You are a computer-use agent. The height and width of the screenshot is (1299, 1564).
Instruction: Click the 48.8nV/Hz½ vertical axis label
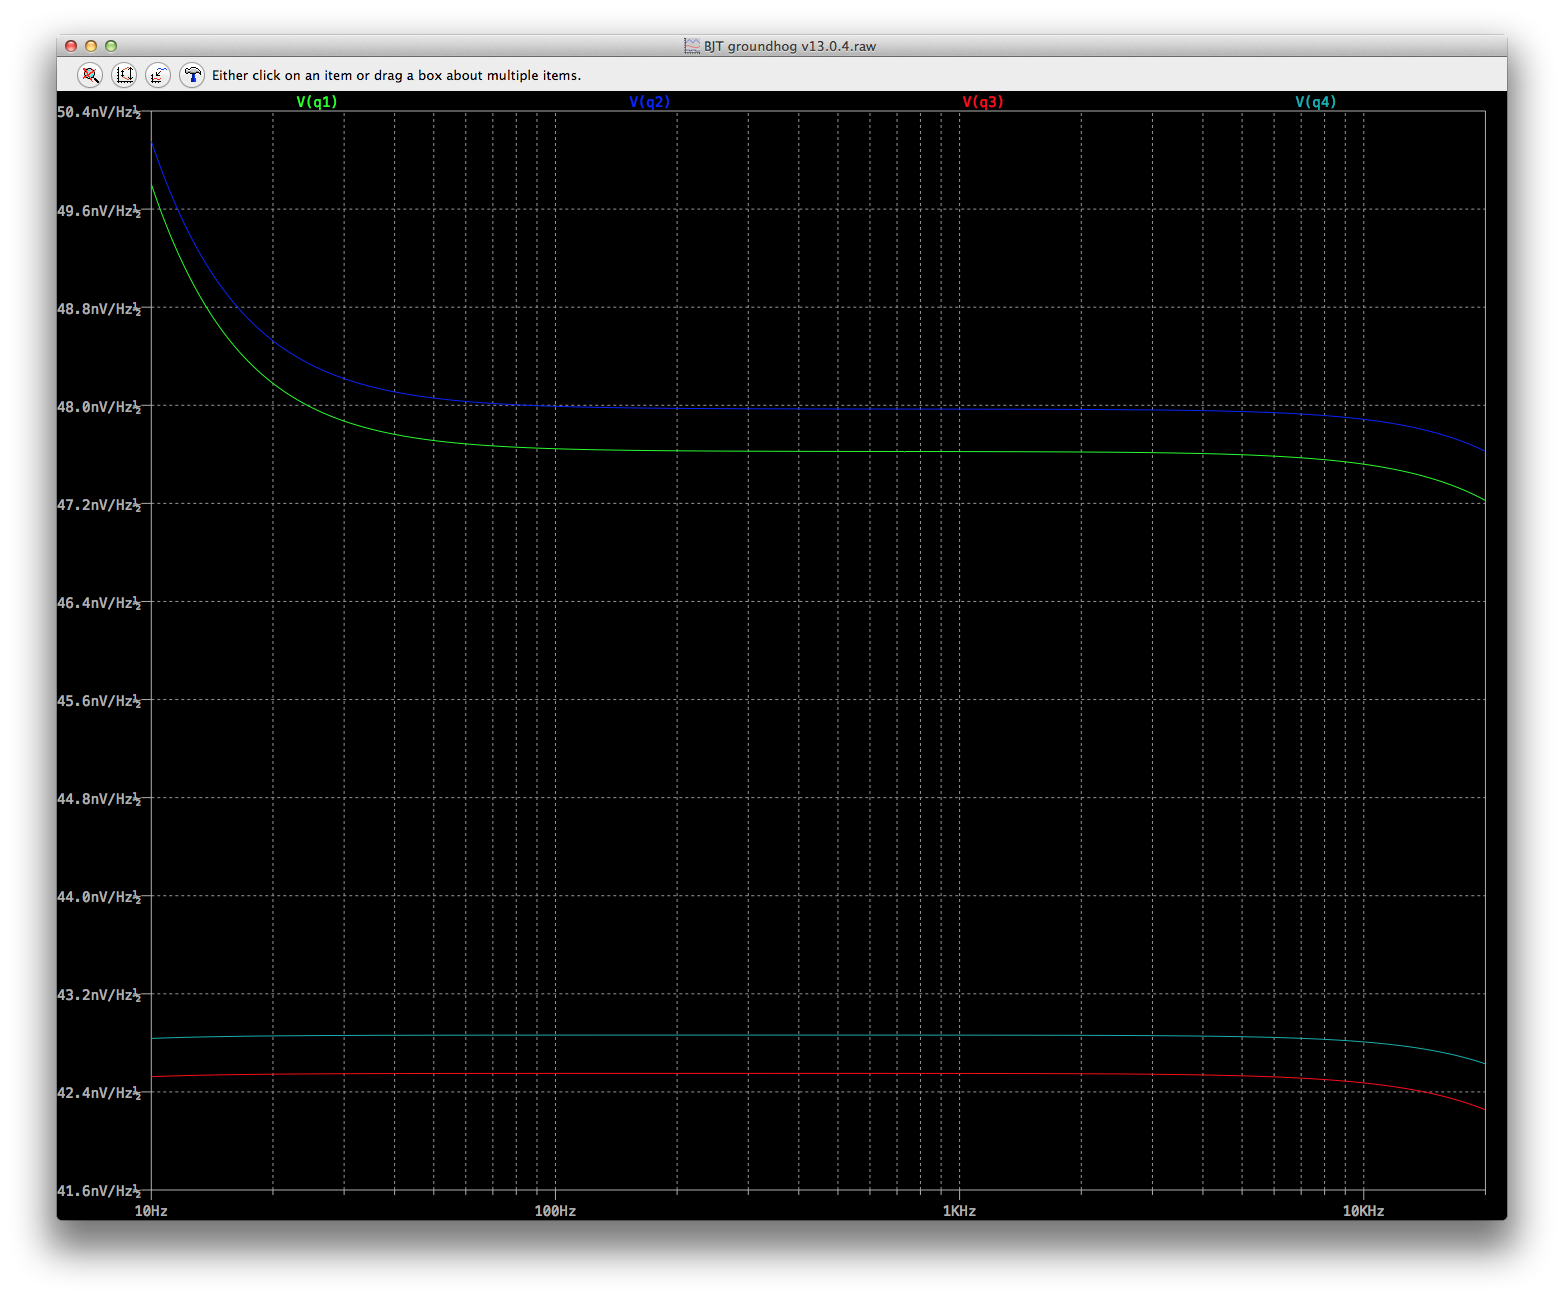point(99,309)
